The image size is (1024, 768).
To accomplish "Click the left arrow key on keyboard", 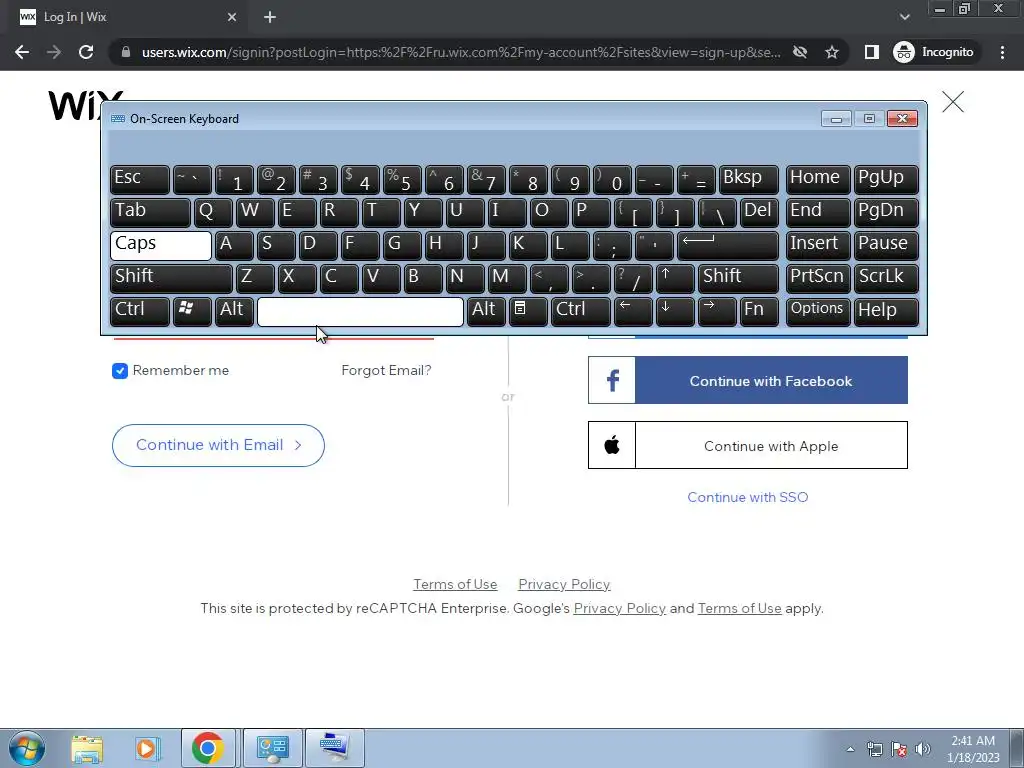I will click(633, 312).
